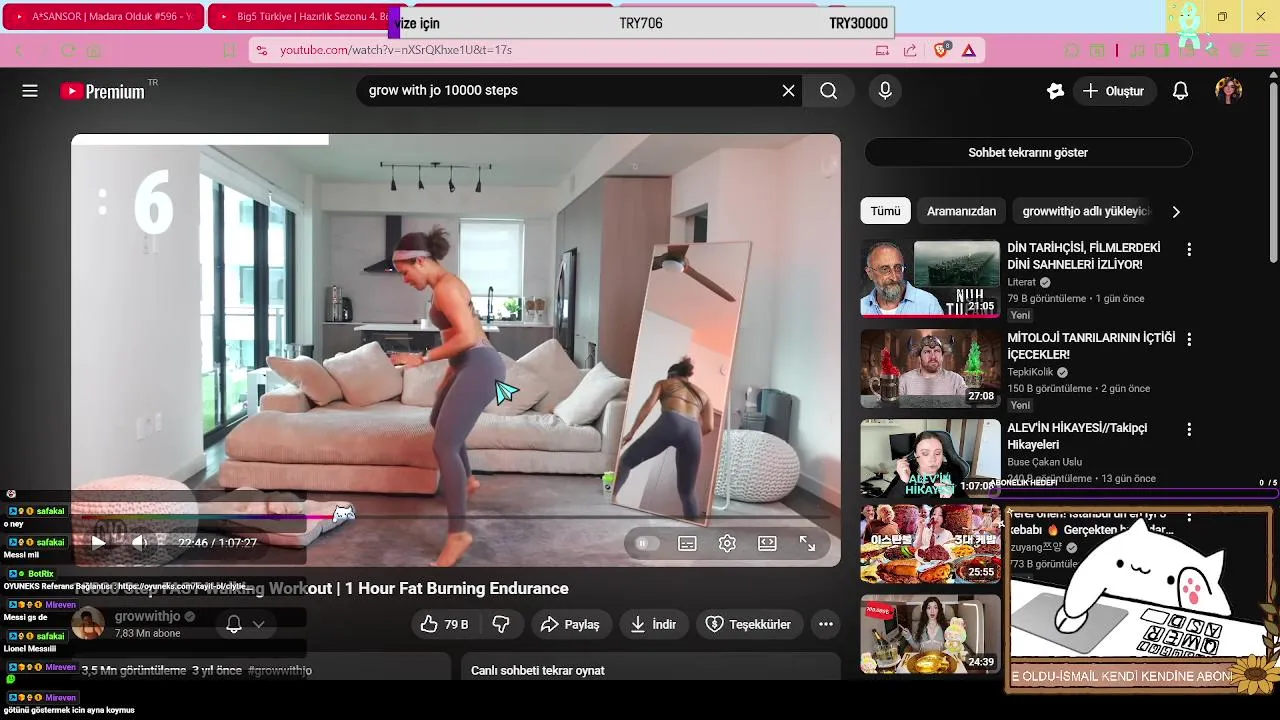Open the YouTube guide hamburger menu
The width and height of the screenshot is (1280, 720).
coord(30,91)
